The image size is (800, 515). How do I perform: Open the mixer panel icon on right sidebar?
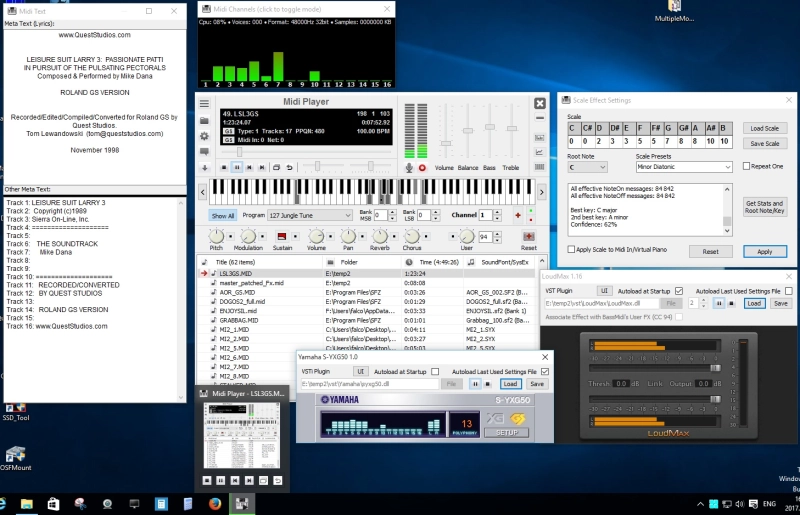[539, 138]
